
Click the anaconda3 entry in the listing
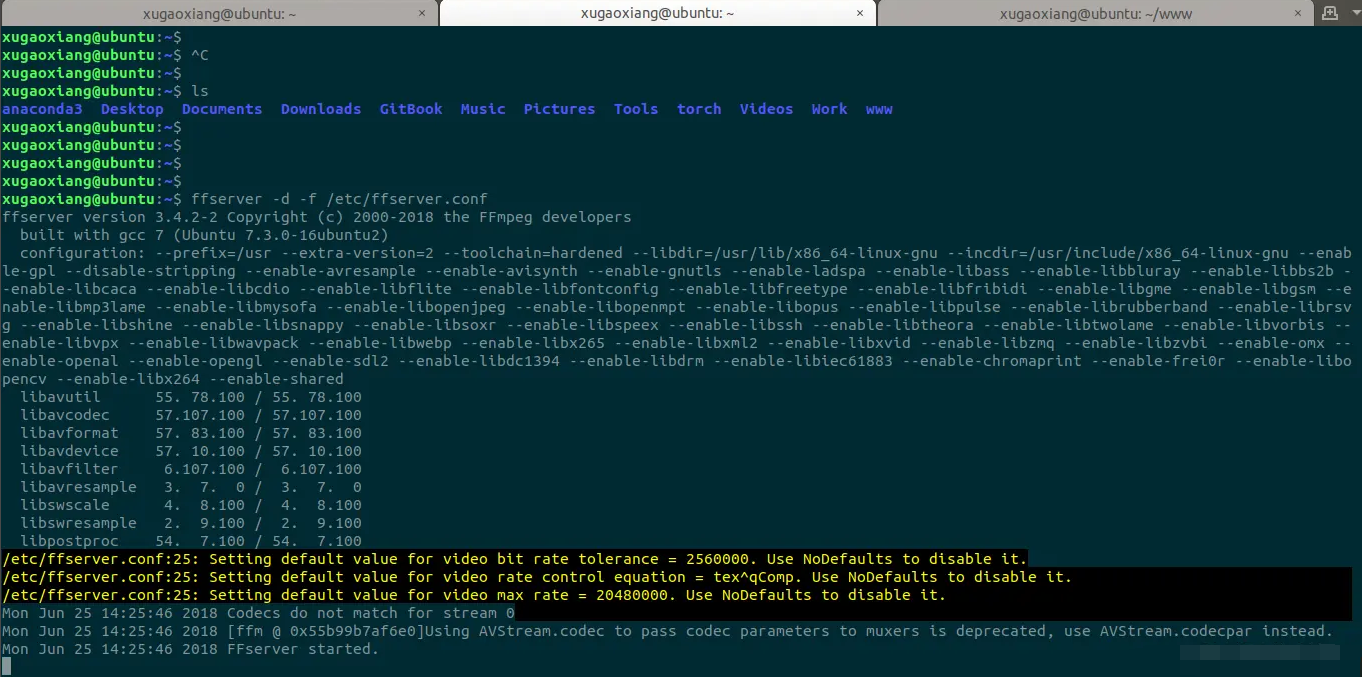41,109
